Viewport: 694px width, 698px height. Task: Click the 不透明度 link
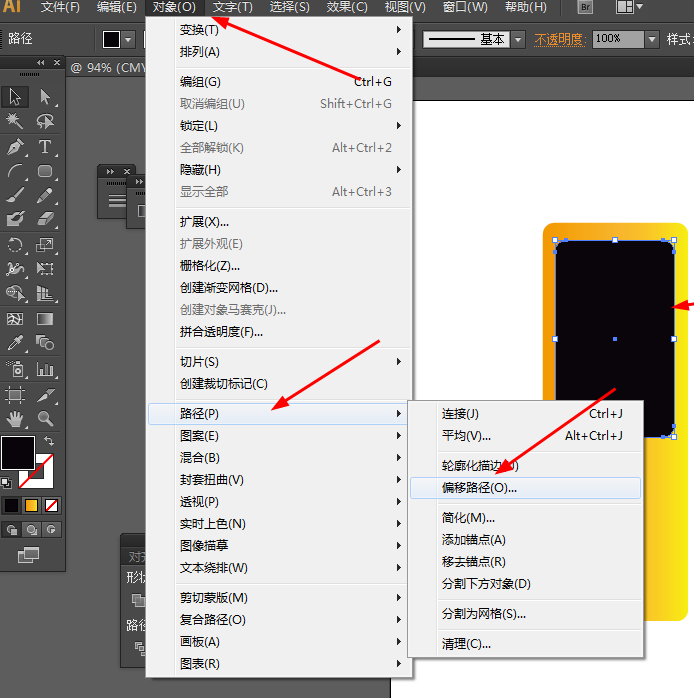point(559,40)
